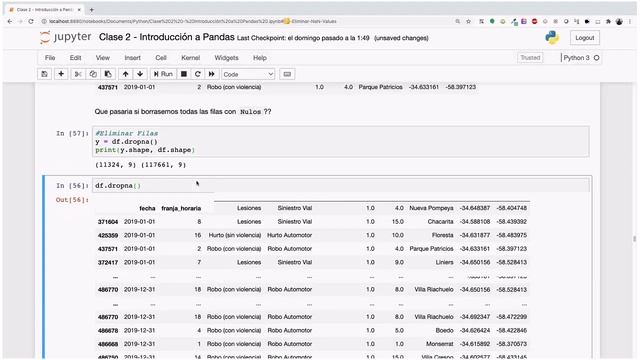Image resolution: width=640 pixels, height=360 pixels.
Task: Click the page vertical scrollbar
Action: pos(635,239)
